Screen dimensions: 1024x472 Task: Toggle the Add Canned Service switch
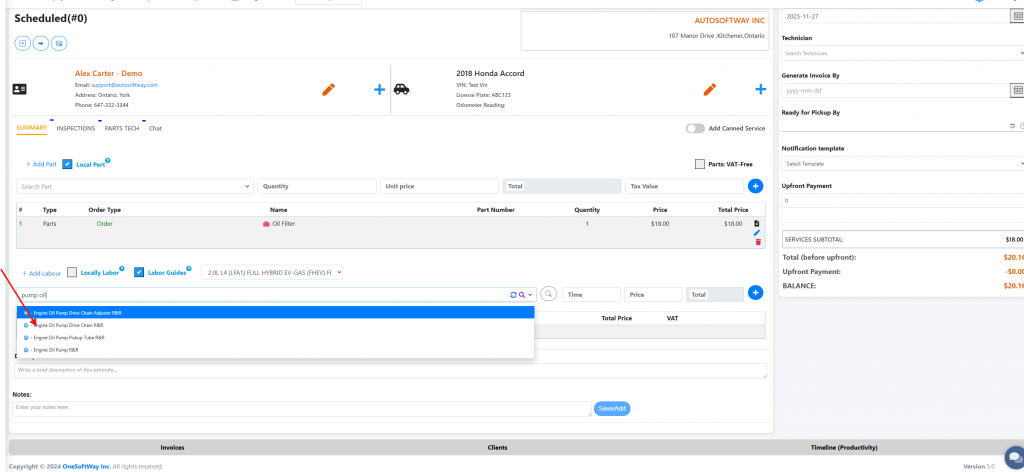[694, 128]
